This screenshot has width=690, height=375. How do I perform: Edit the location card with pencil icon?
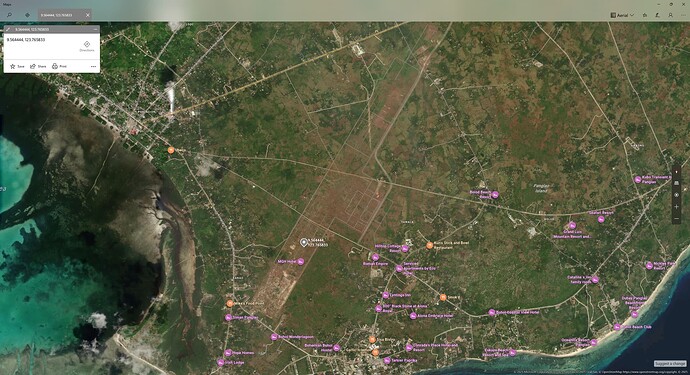coord(8,29)
